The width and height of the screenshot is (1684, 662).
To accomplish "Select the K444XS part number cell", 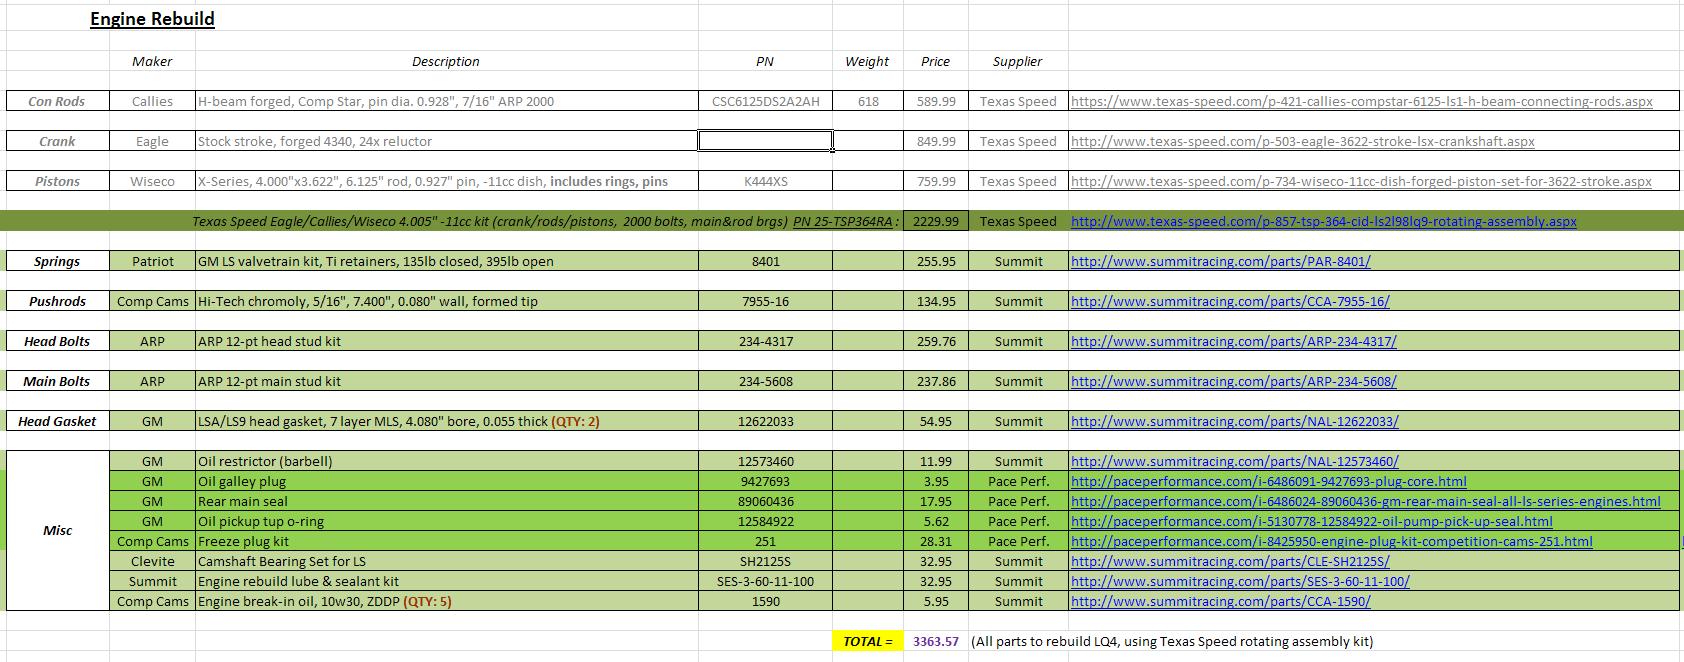I will tap(765, 181).
